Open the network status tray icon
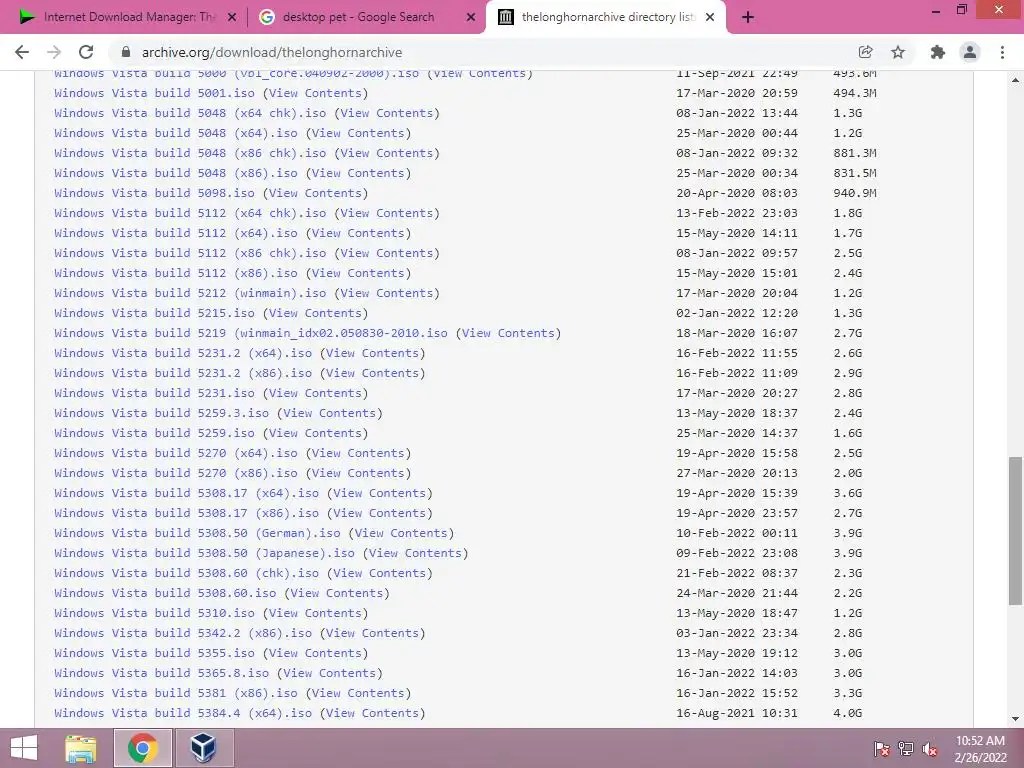The image size is (1024, 768). (906, 749)
